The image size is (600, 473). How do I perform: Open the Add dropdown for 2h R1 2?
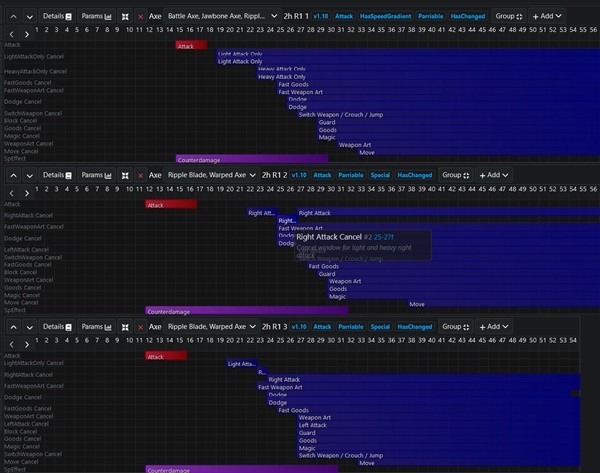[x=492, y=174]
